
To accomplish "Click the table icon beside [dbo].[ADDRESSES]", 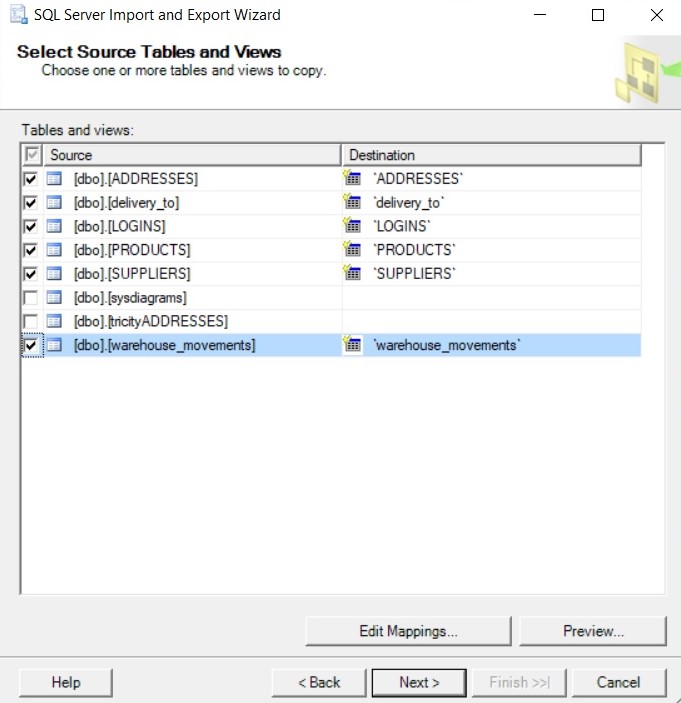I will [x=54, y=179].
